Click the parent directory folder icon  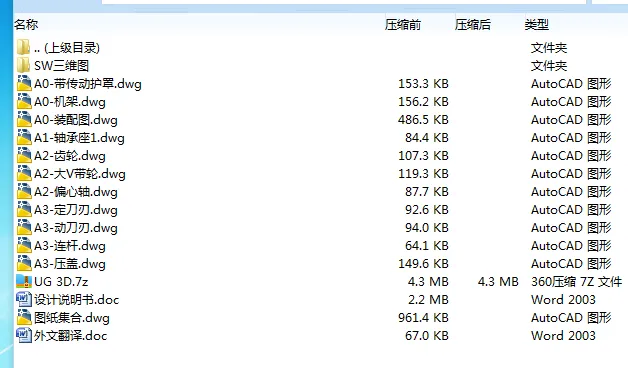tap(24, 48)
